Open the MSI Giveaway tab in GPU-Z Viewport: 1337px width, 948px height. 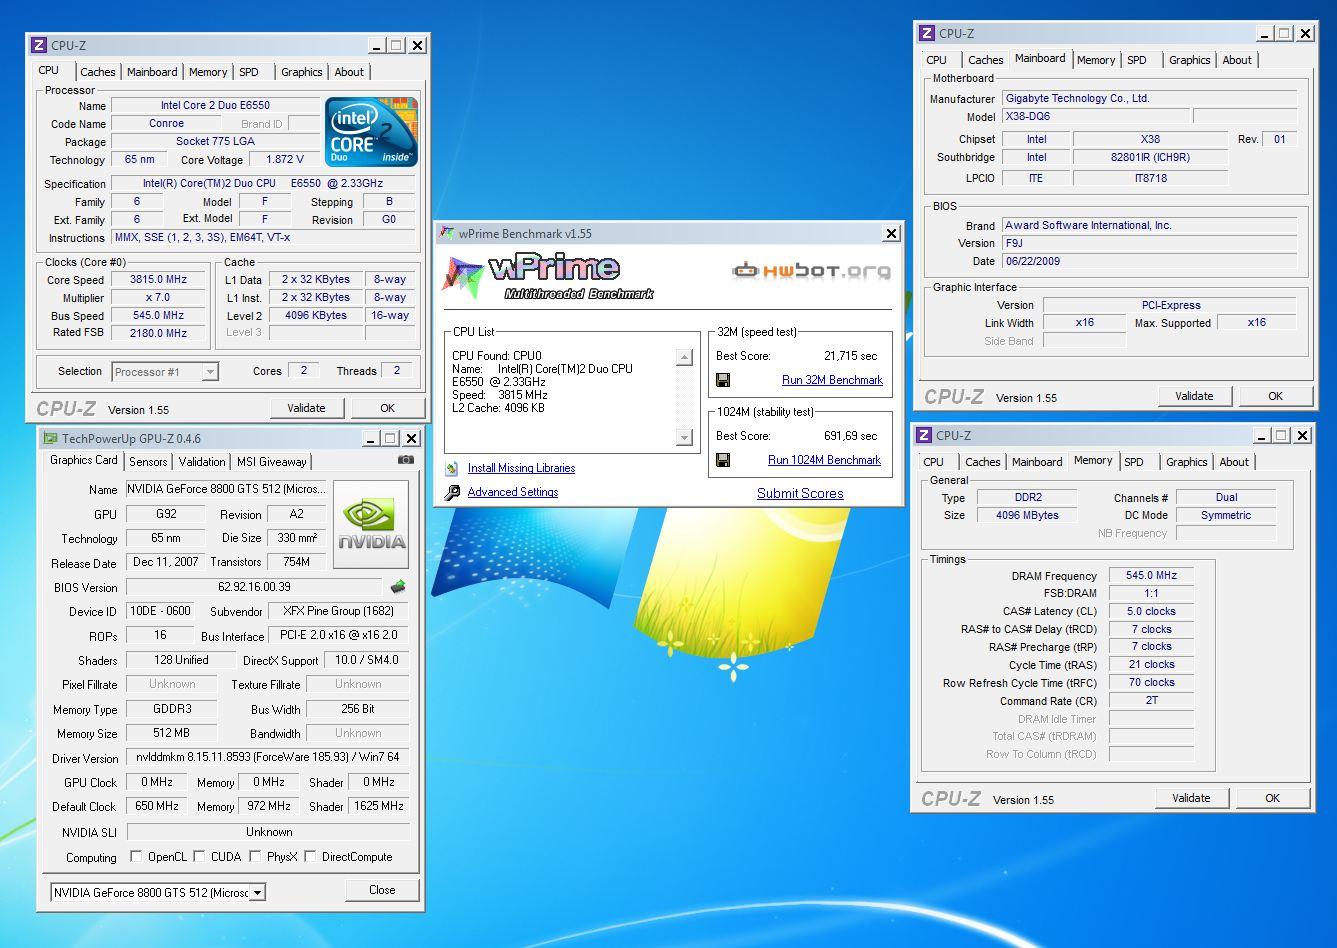(271, 462)
